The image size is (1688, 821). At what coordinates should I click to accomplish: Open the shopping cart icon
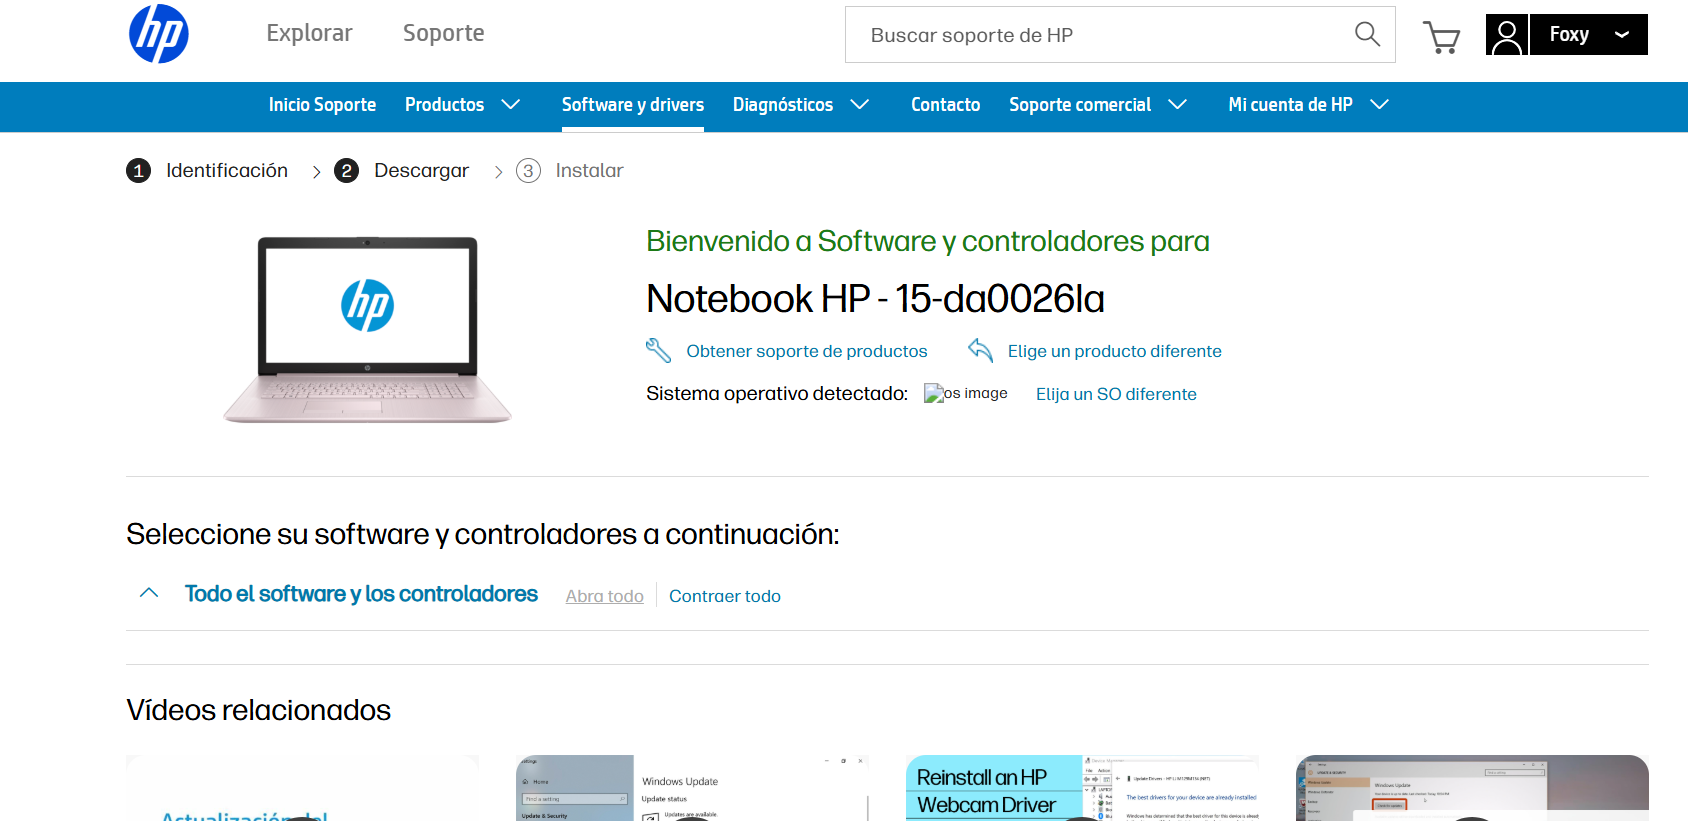1441,37
